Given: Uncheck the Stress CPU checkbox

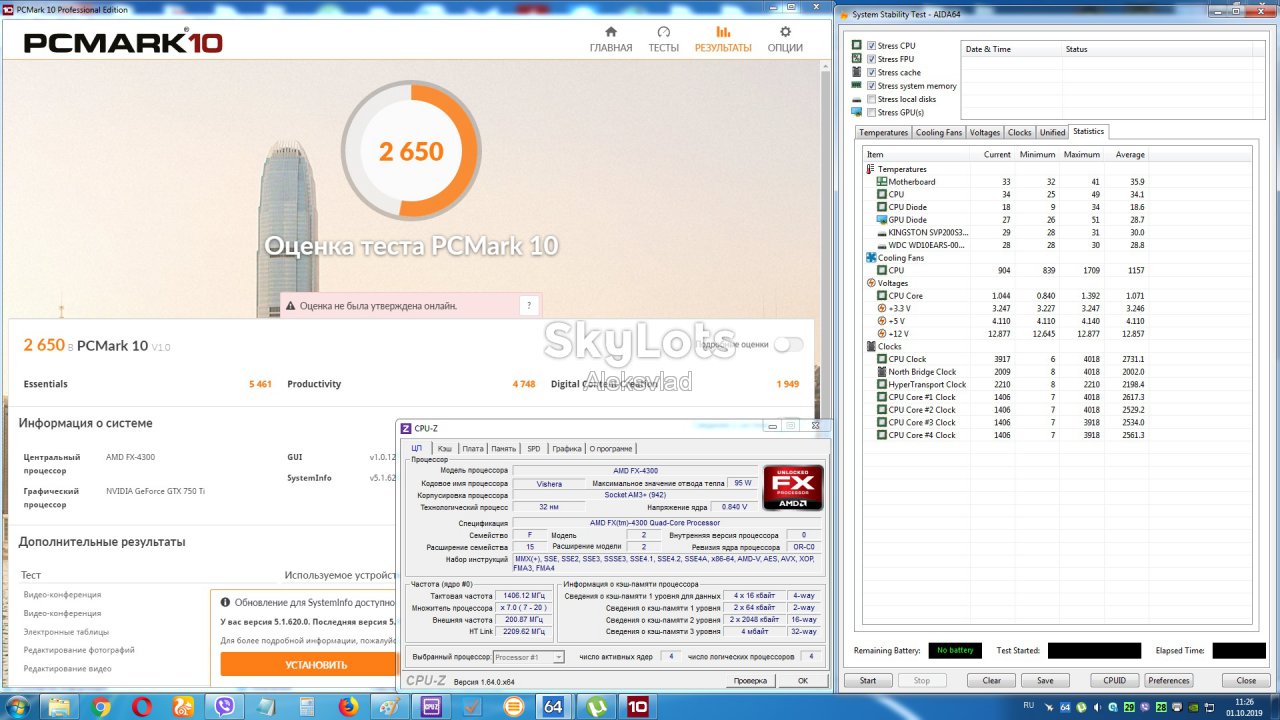Looking at the screenshot, I should coord(871,46).
